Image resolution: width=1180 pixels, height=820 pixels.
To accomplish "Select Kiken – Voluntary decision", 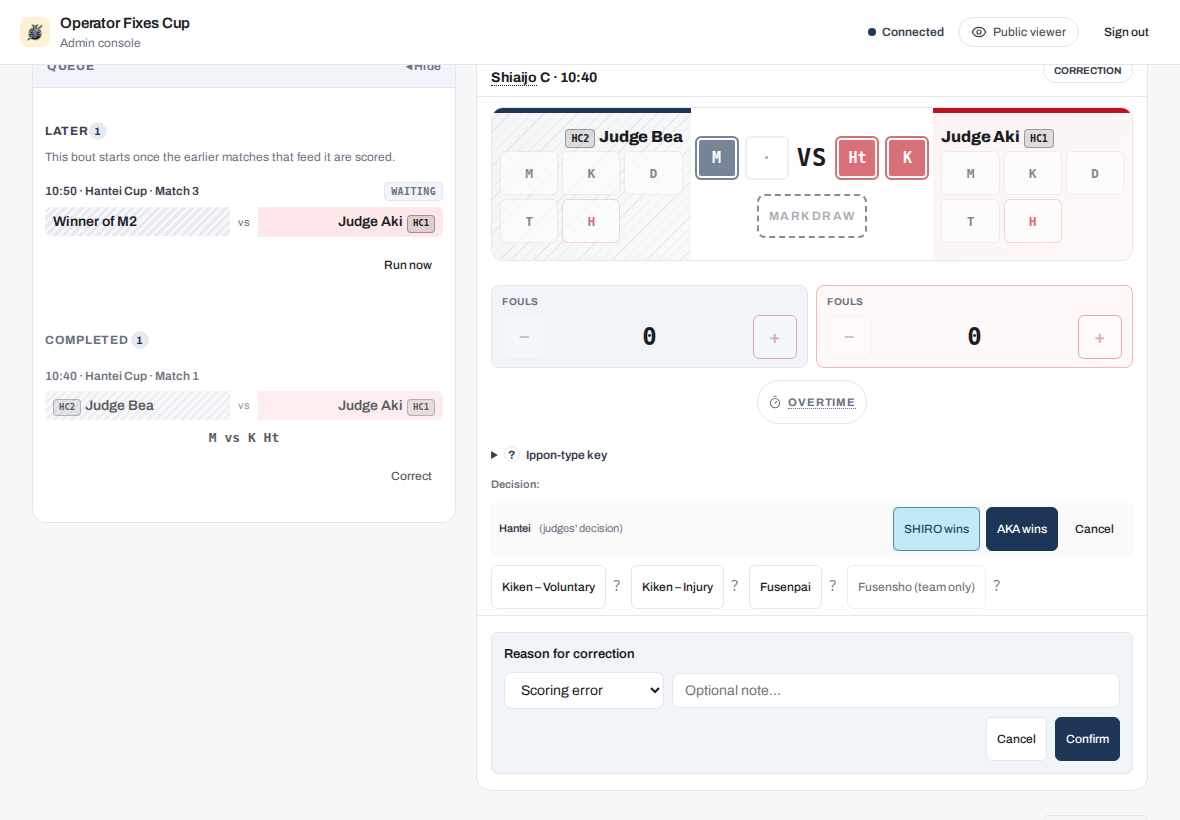I will (549, 587).
